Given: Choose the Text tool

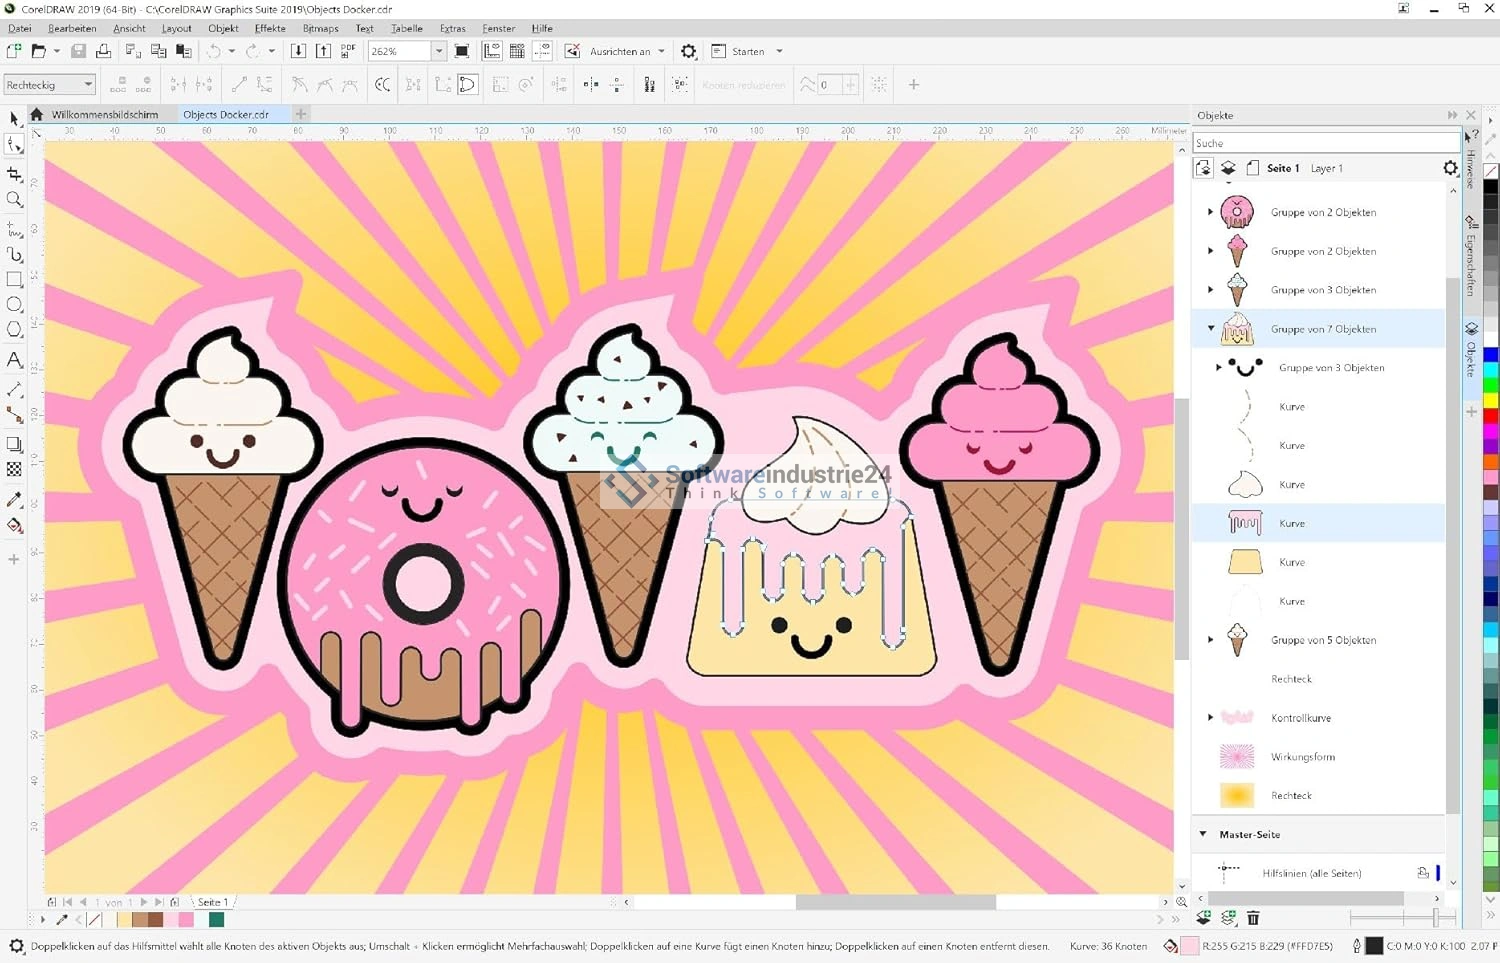Looking at the screenshot, I should 14,360.
